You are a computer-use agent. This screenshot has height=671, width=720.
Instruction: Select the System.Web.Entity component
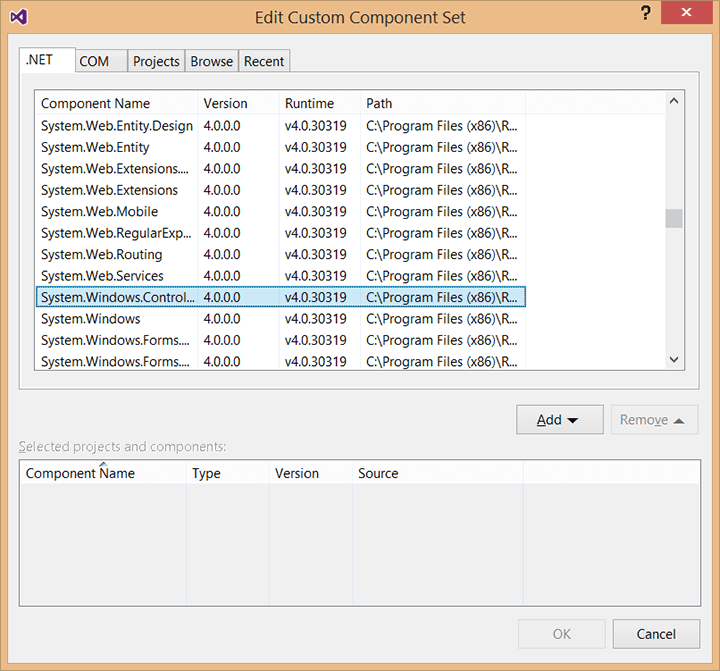pos(281,147)
